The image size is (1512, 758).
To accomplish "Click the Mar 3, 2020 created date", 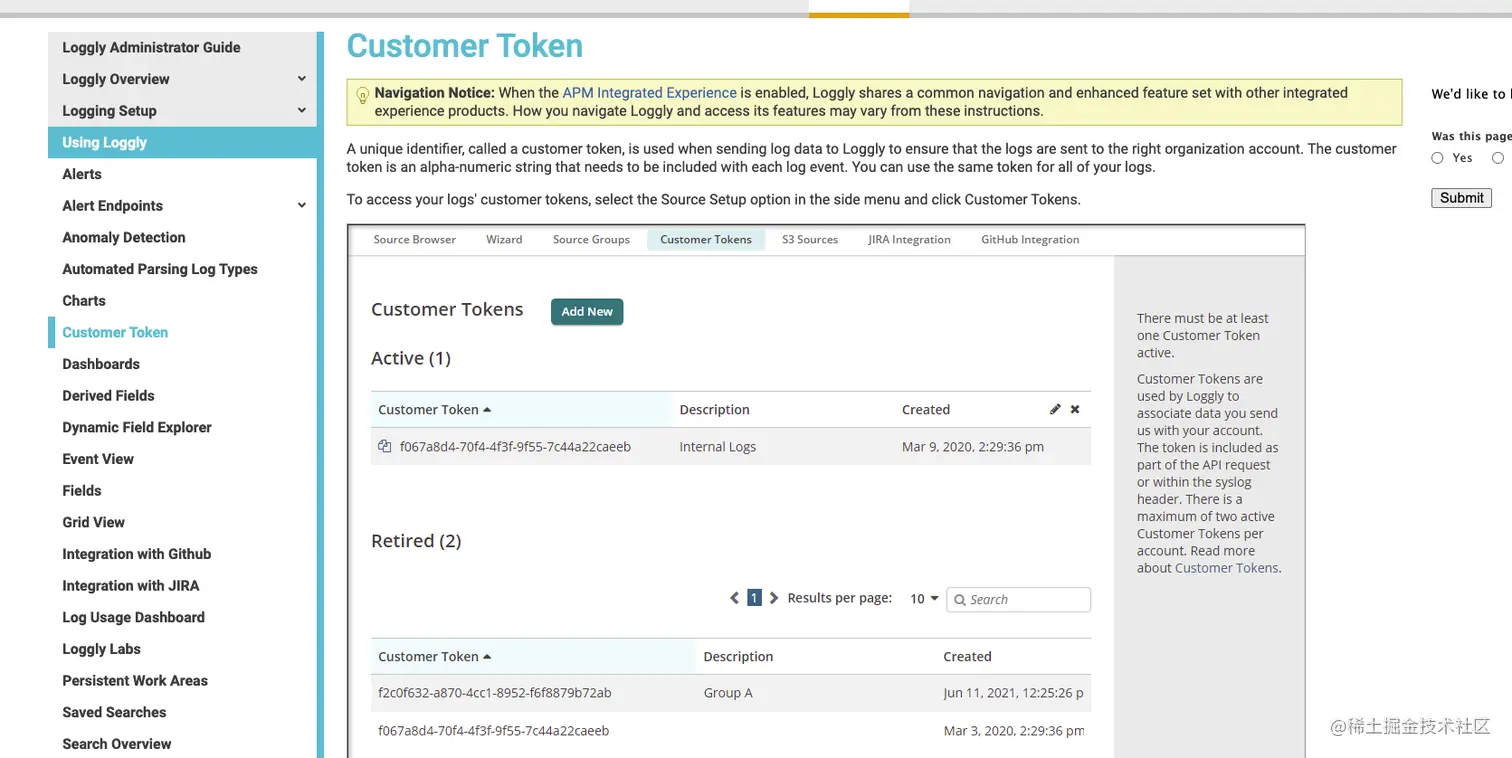I will (x=1014, y=730).
